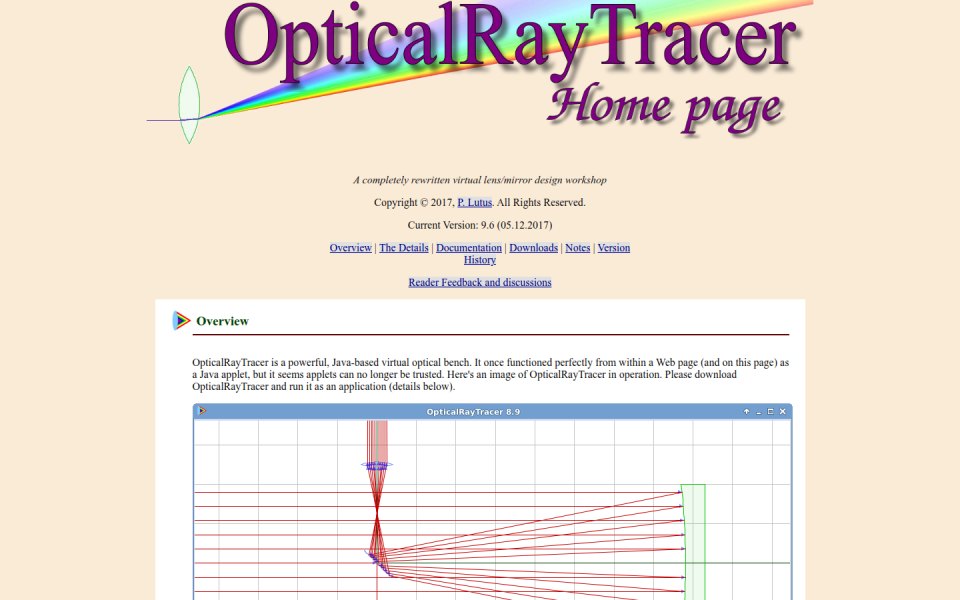Open Reader Feedback and discussions link
The height and width of the screenshot is (600, 960).
[x=480, y=282]
